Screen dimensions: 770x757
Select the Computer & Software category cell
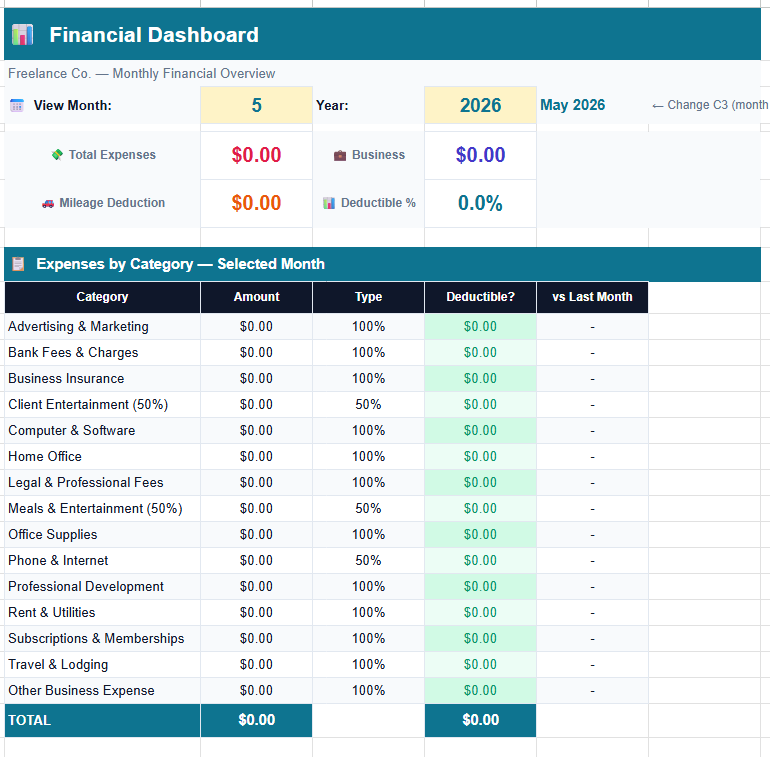(x=102, y=431)
